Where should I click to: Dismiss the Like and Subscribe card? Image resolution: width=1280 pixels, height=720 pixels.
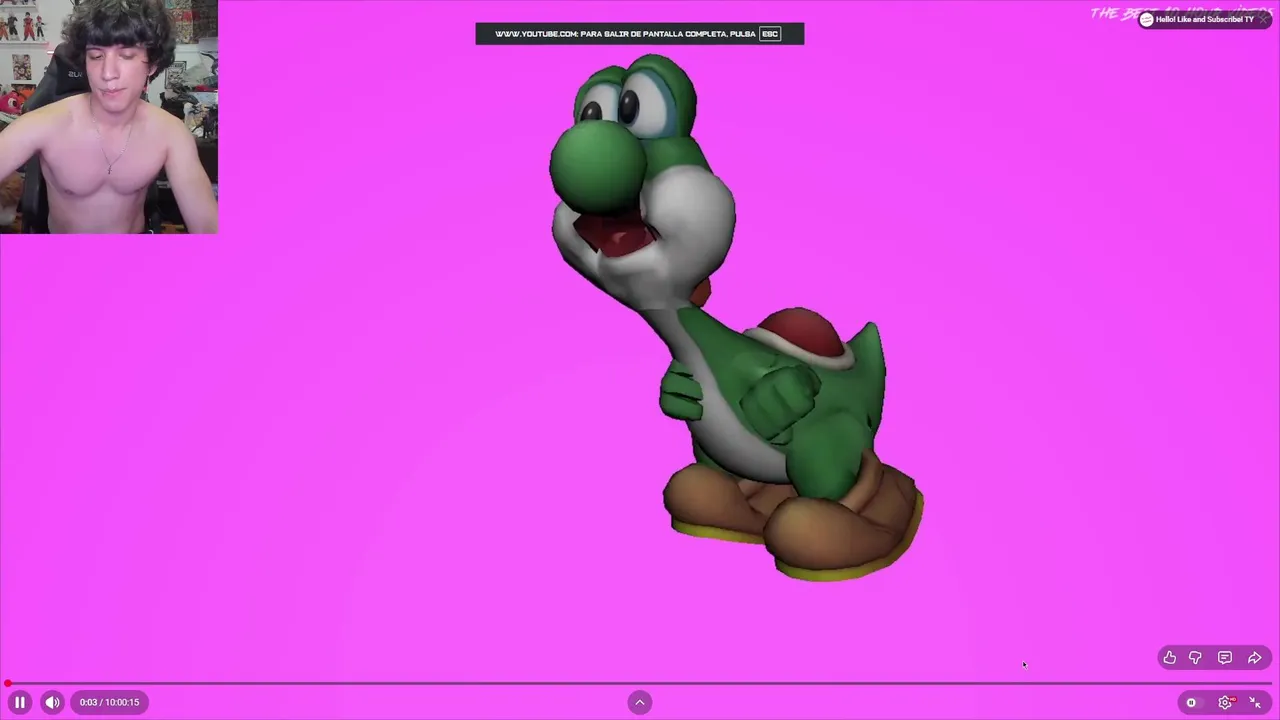click(x=1263, y=19)
